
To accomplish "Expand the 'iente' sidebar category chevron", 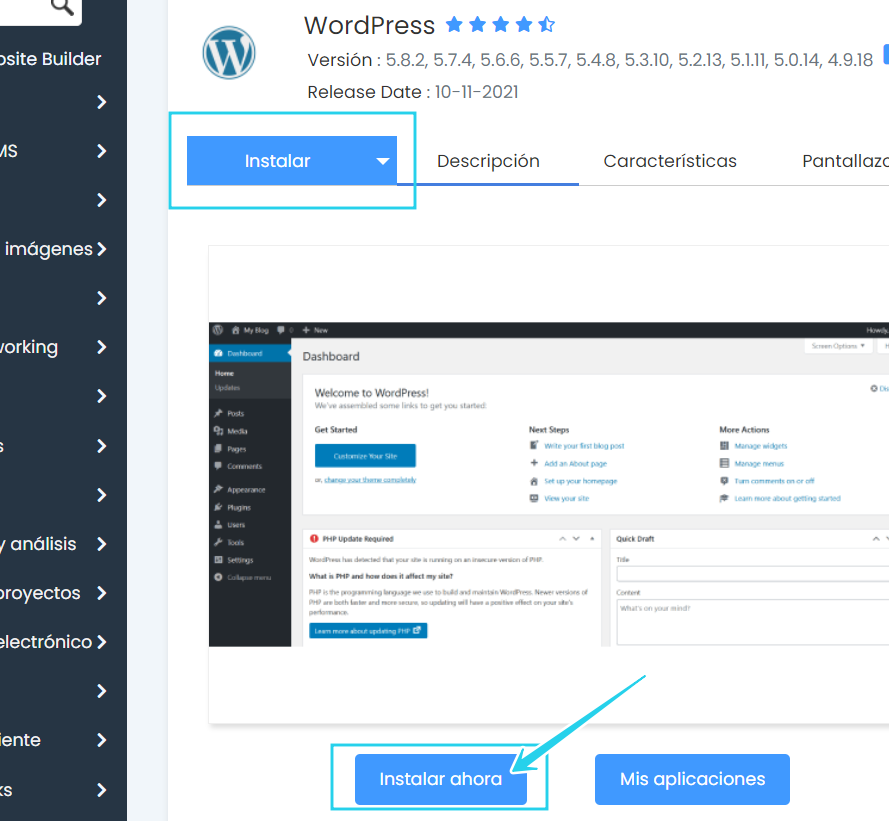I will (x=101, y=740).
